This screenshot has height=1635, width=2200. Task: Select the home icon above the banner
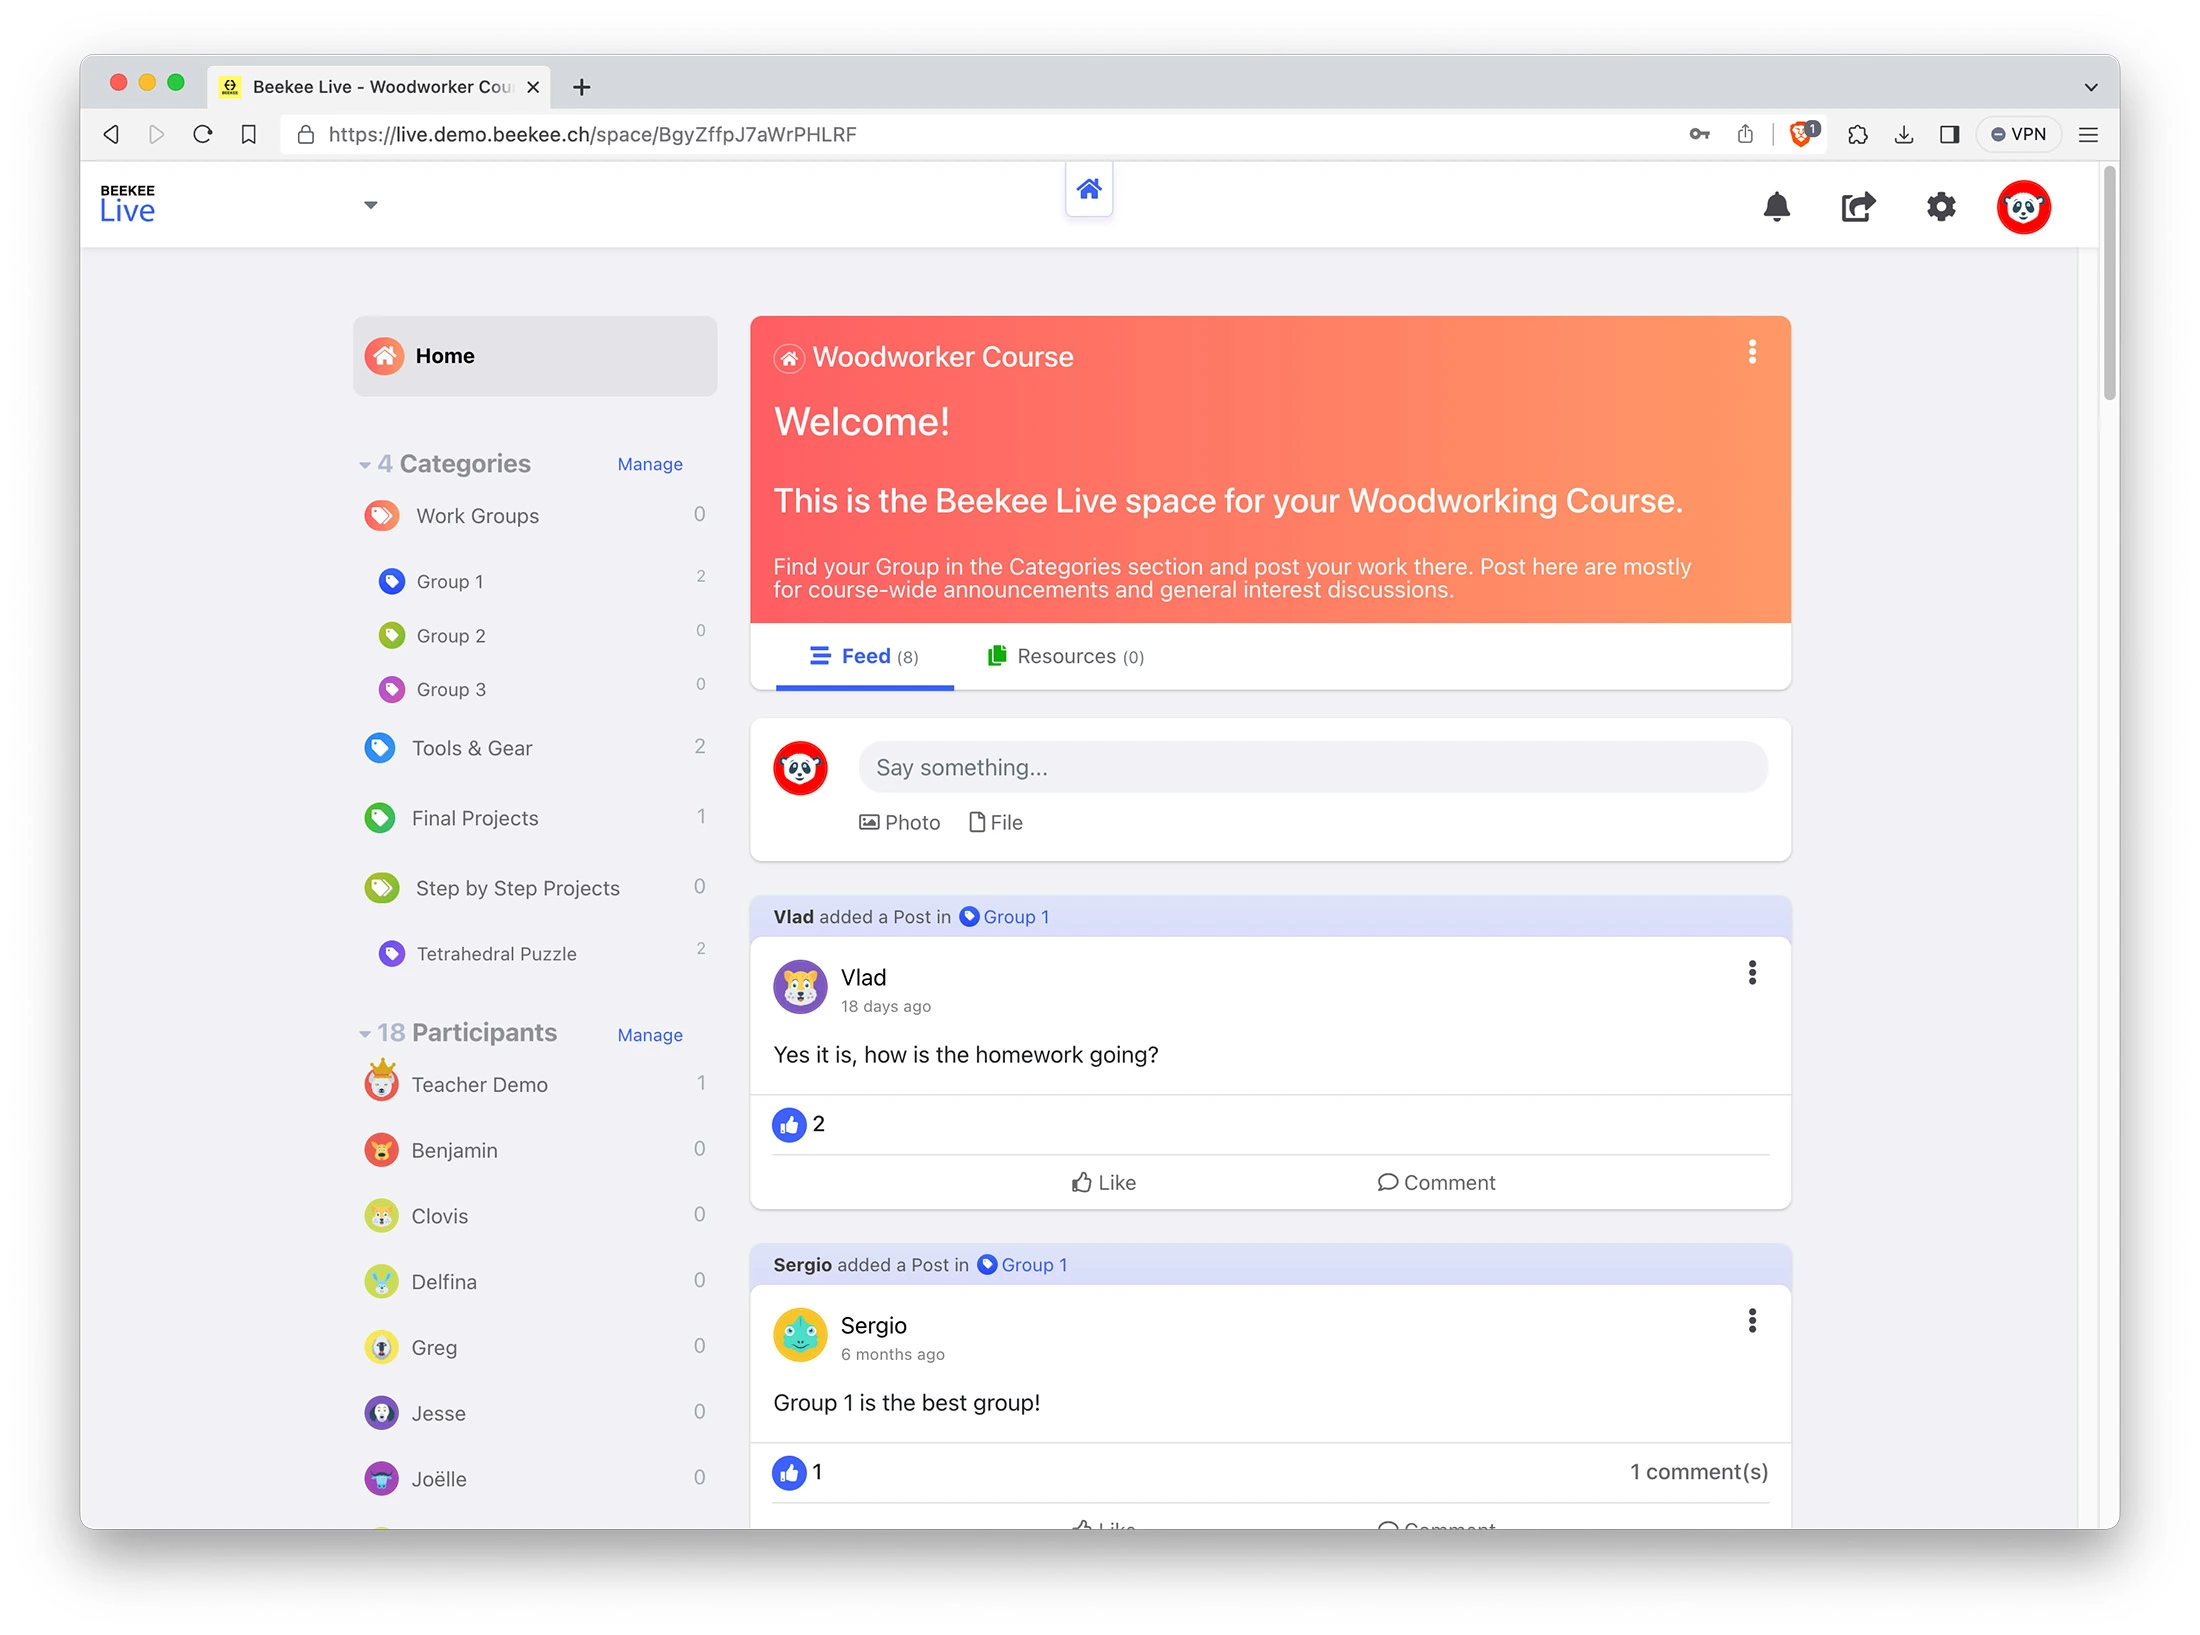pyautogui.click(x=1089, y=189)
